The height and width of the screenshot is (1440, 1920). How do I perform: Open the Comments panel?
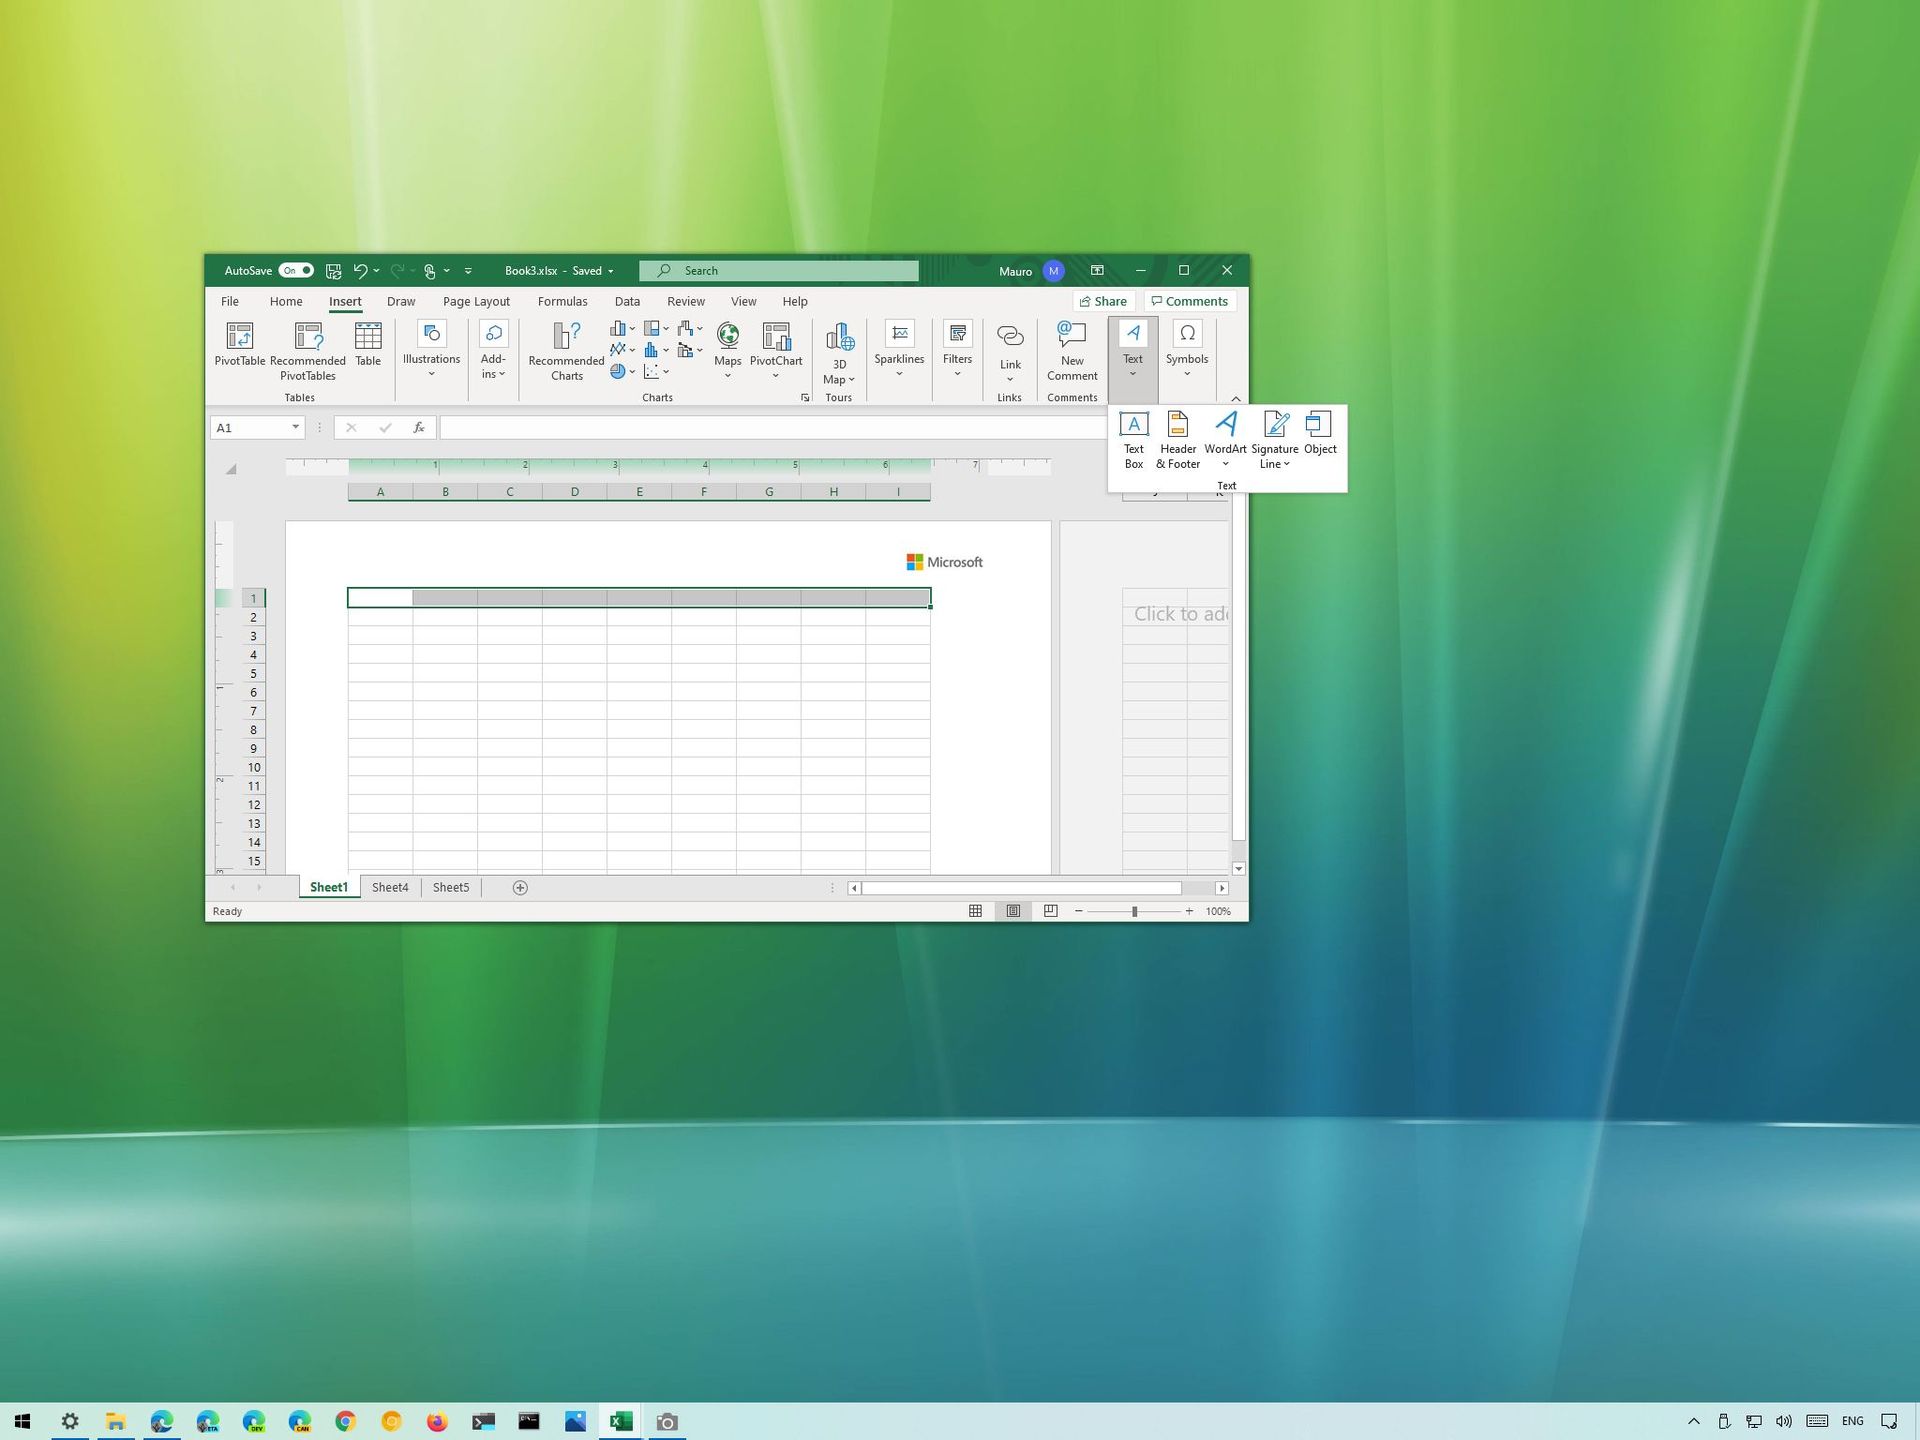tap(1189, 301)
